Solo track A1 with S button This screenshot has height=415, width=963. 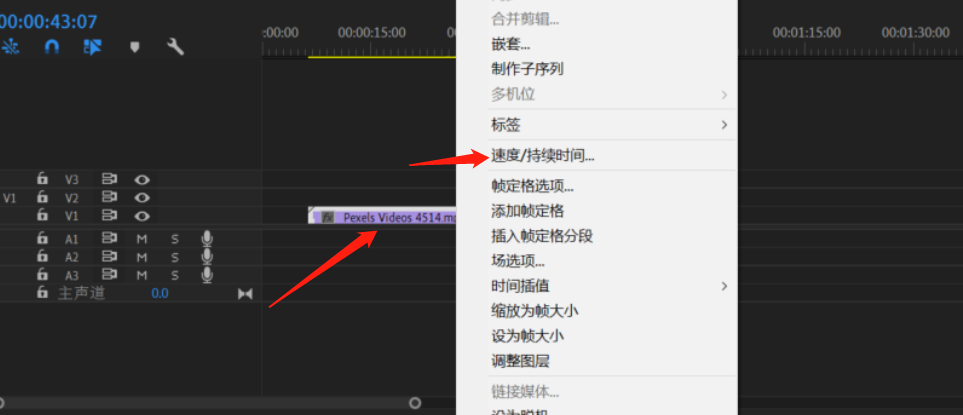coord(175,239)
